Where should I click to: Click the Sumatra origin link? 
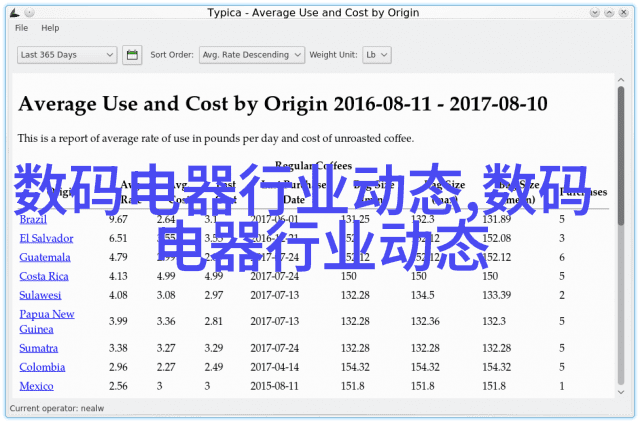(x=39, y=348)
